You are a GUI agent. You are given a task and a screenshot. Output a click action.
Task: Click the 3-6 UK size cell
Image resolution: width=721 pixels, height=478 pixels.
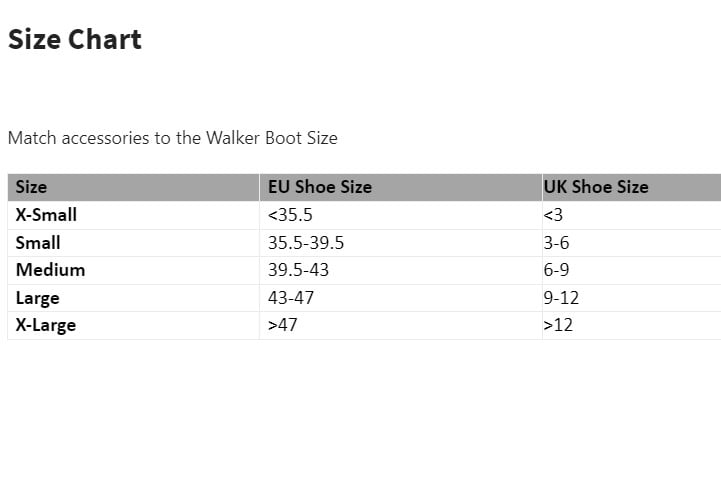click(556, 243)
